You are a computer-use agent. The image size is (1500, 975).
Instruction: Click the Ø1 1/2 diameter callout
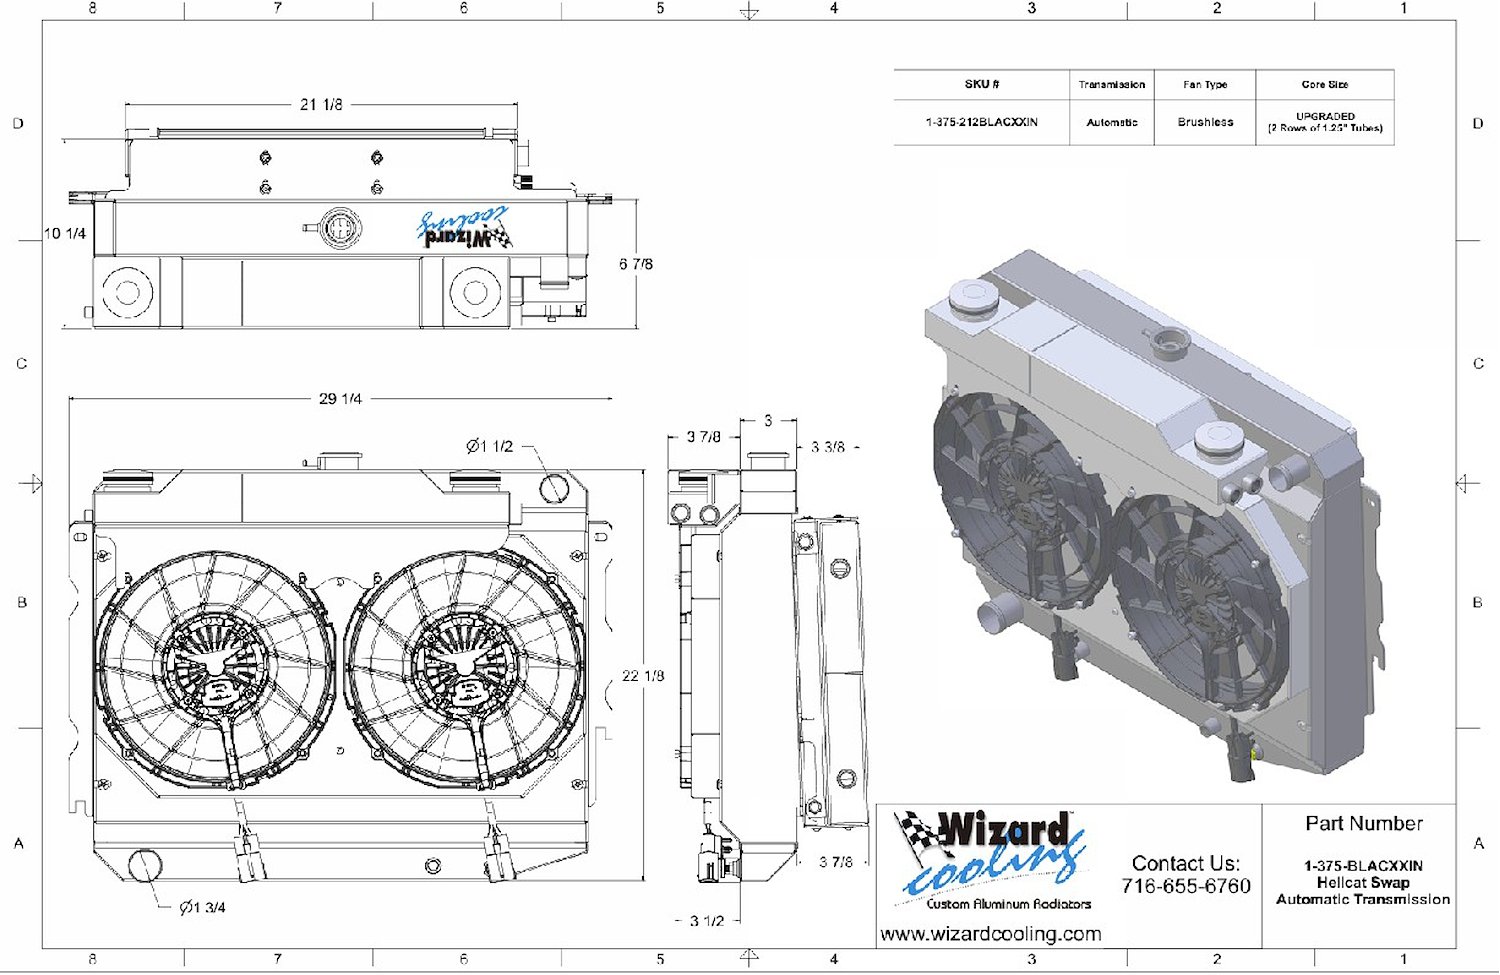click(489, 446)
